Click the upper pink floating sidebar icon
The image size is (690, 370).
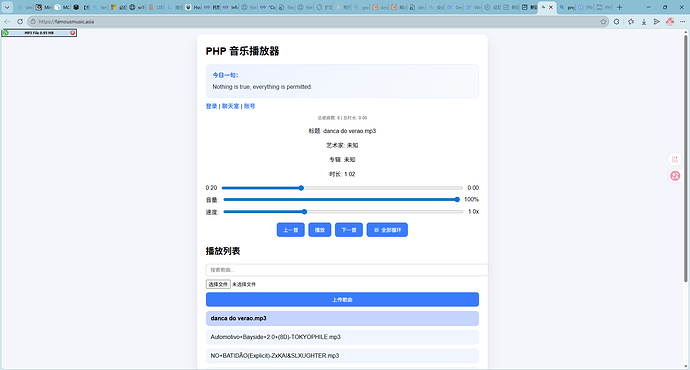pyautogui.click(x=675, y=160)
